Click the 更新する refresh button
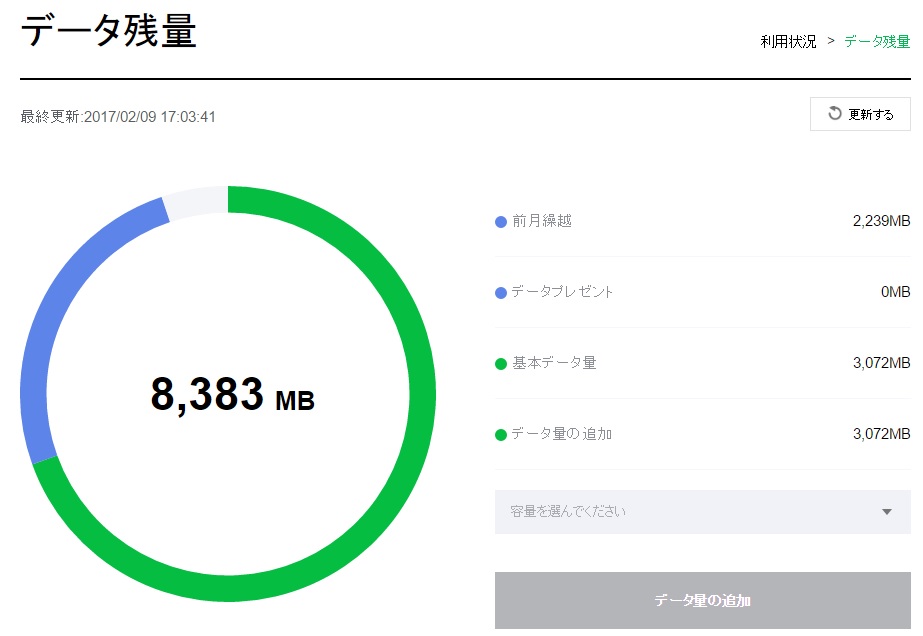This screenshot has width=923, height=636. click(x=860, y=114)
